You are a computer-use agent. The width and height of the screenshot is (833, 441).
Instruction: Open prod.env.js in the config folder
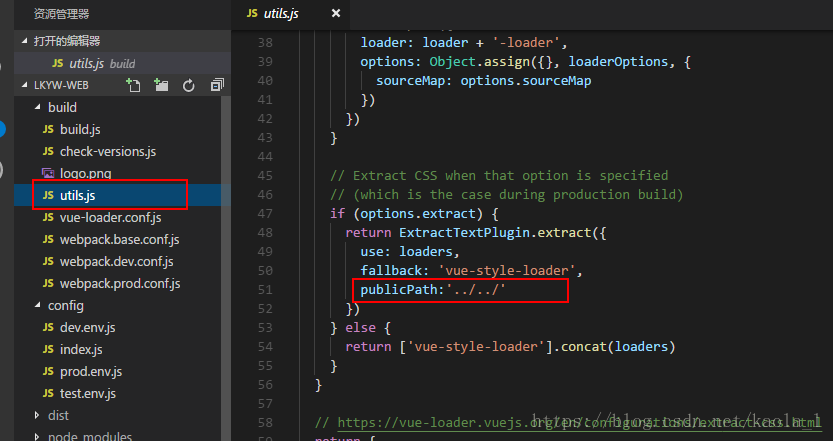pos(82,371)
